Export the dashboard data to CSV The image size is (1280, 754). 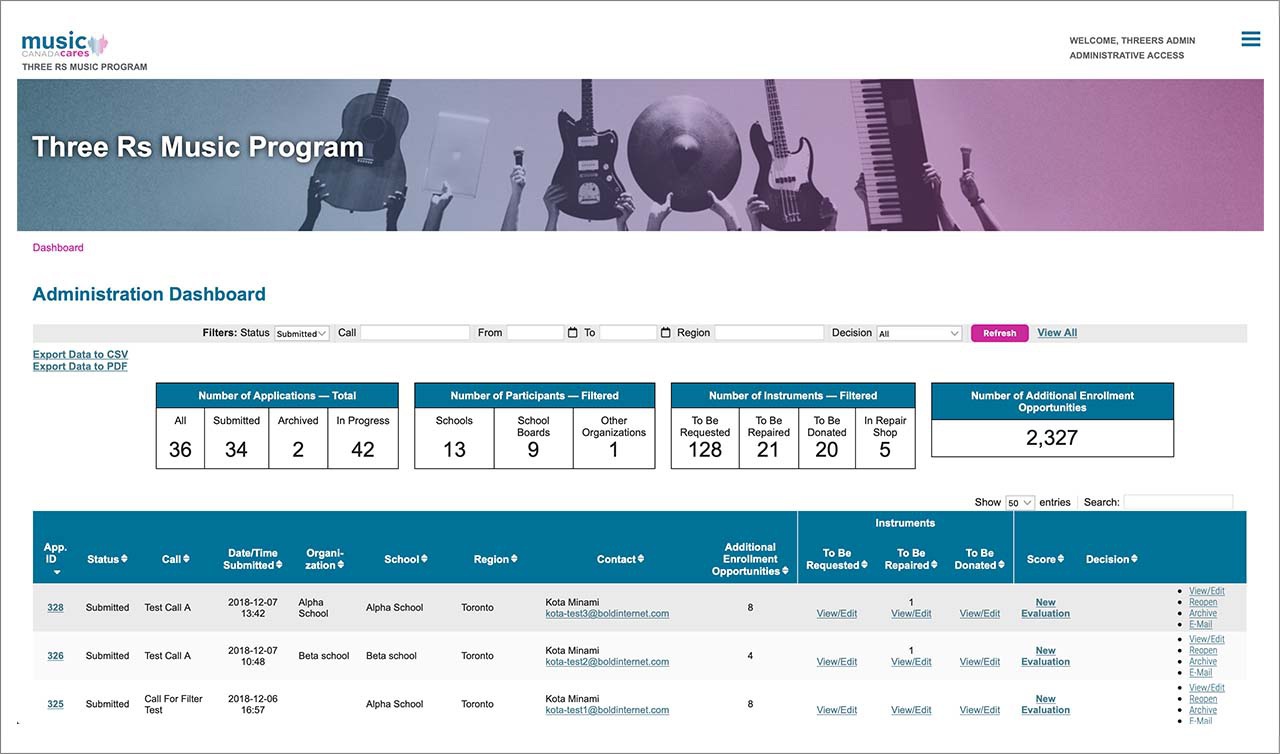tap(80, 354)
